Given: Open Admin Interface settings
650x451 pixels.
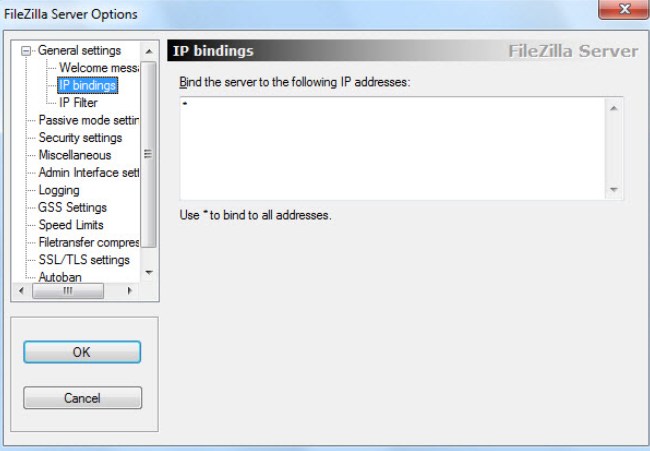Looking at the screenshot, I should pyautogui.click(x=89, y=172).
